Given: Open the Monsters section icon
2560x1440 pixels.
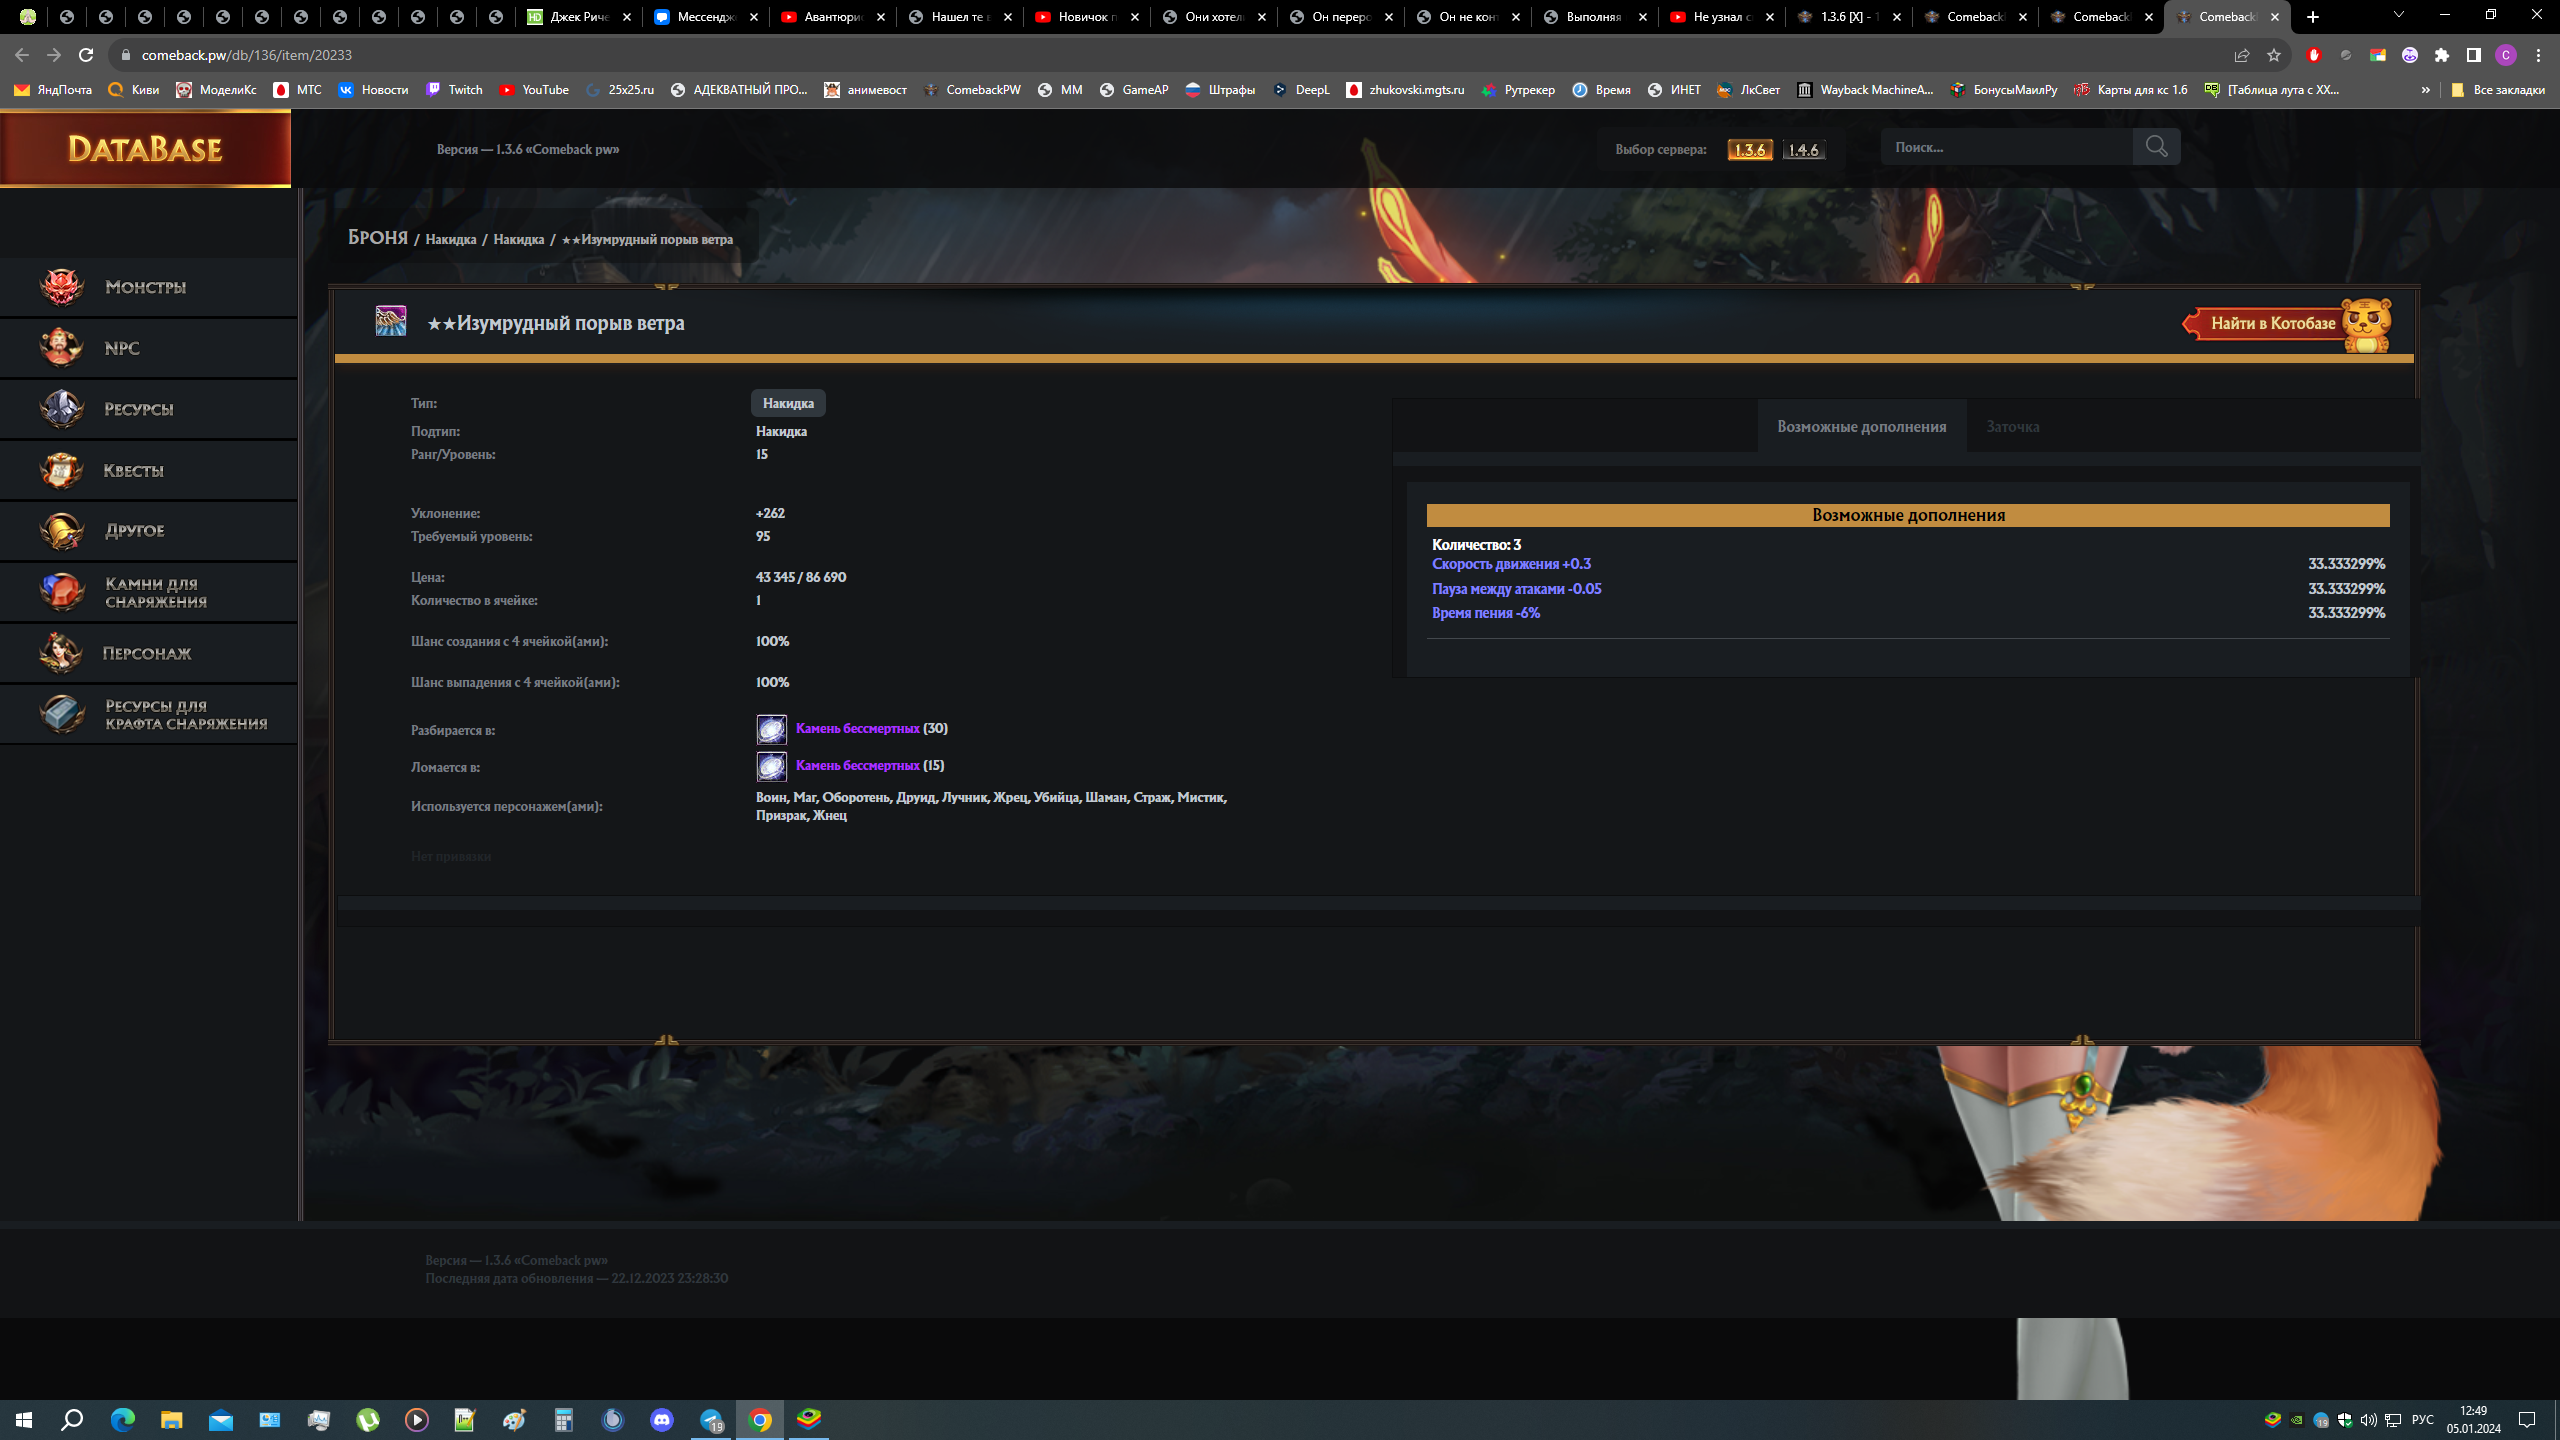Looking at the screenshot, I should point(61,287).
